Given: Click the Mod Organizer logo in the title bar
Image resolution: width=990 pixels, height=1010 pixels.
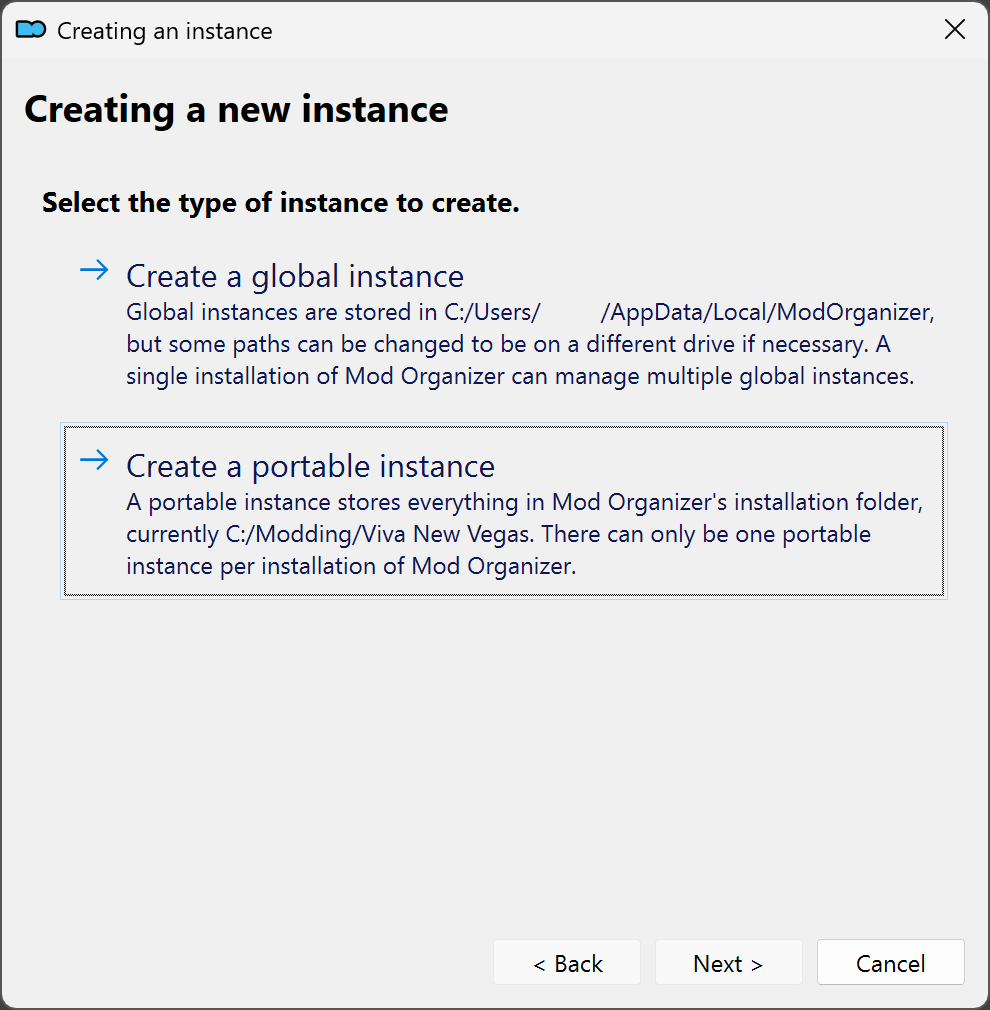Looking at the screenshot, I should (x=31, y=30).
